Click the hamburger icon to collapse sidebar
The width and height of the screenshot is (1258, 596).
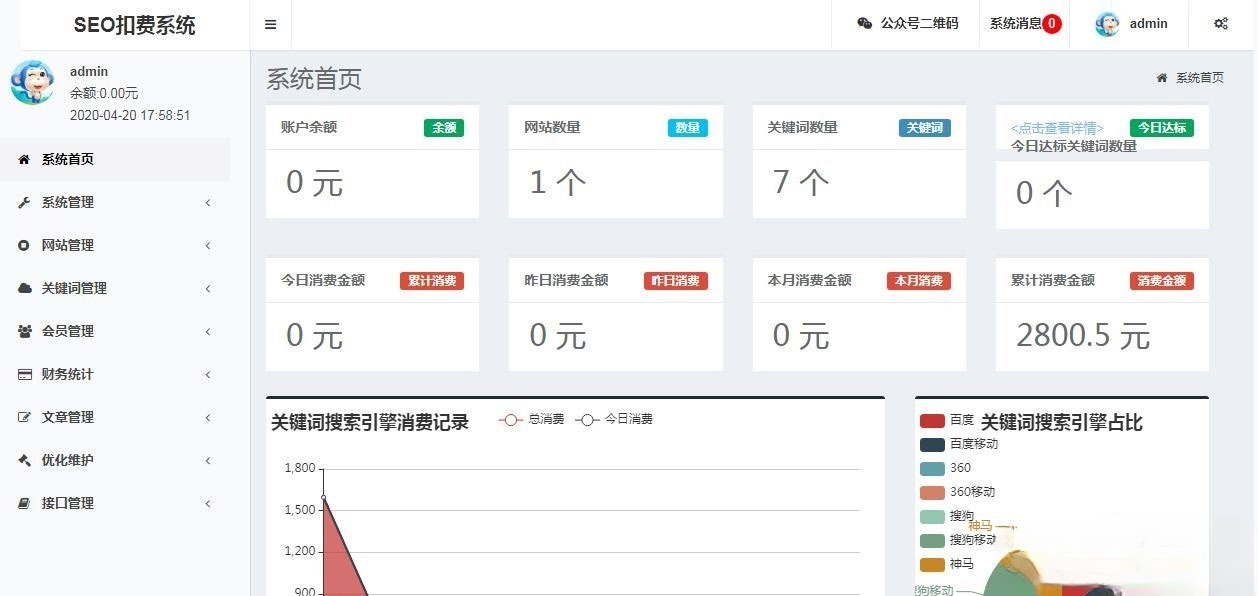point(269,24)
